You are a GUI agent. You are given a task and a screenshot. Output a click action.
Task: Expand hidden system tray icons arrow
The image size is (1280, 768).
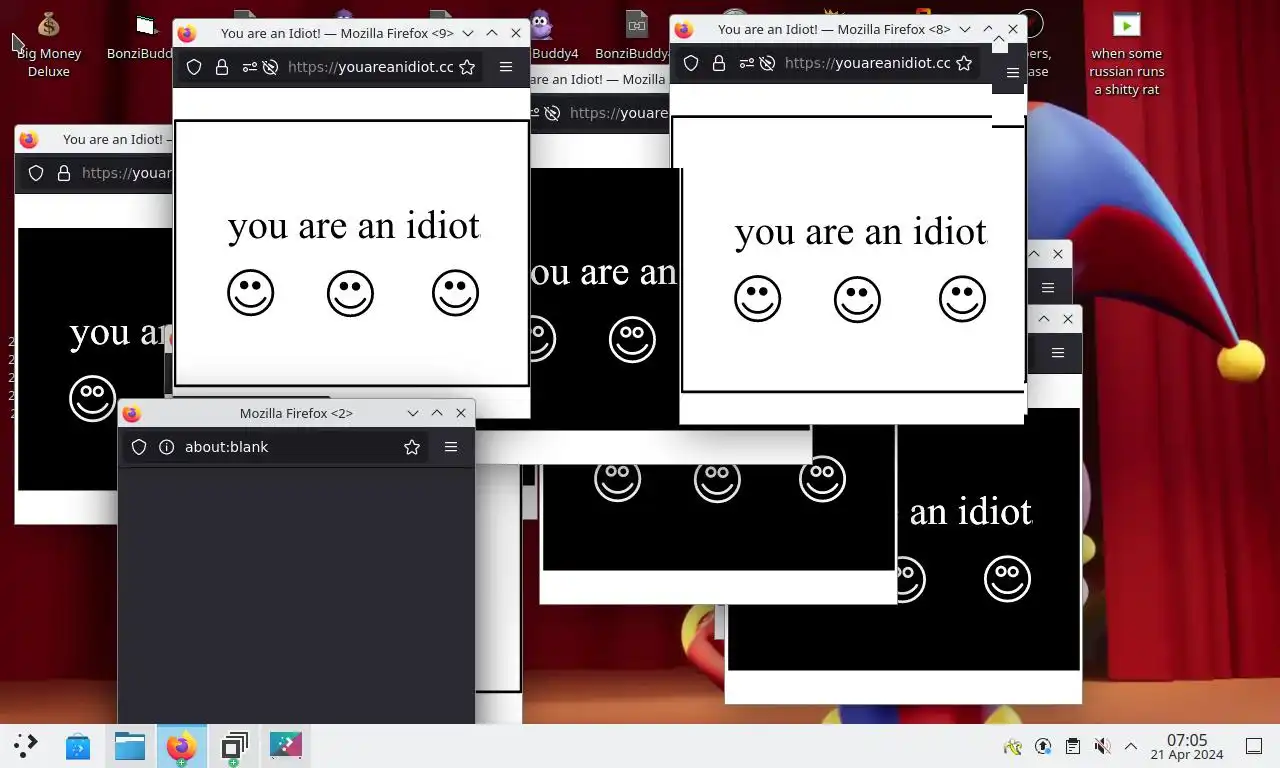click(x=1131, y=746)
